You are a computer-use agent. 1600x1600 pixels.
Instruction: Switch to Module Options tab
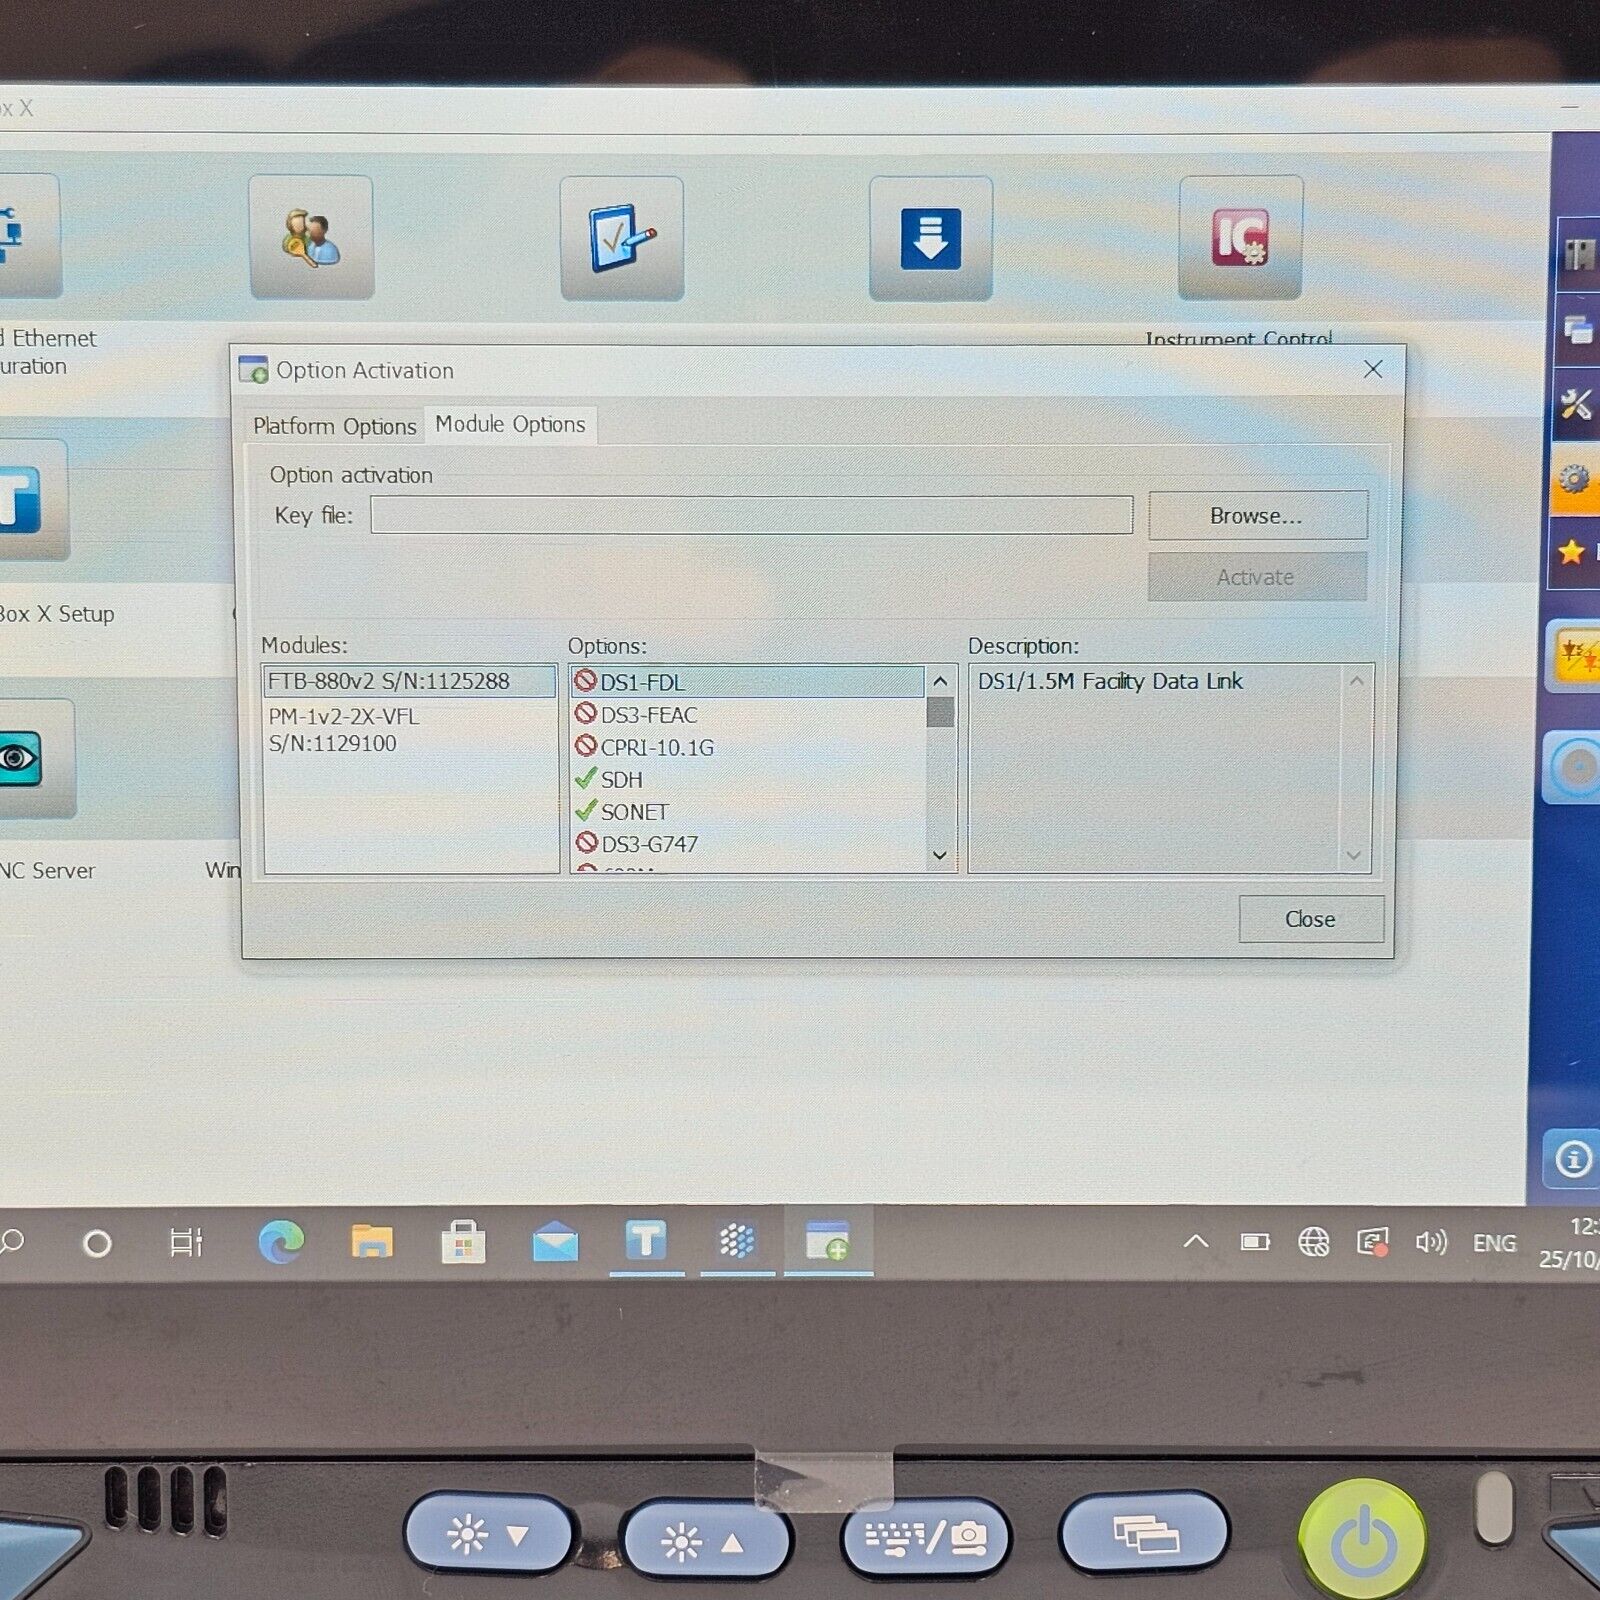pyautogui.click(x=510, y=424)
